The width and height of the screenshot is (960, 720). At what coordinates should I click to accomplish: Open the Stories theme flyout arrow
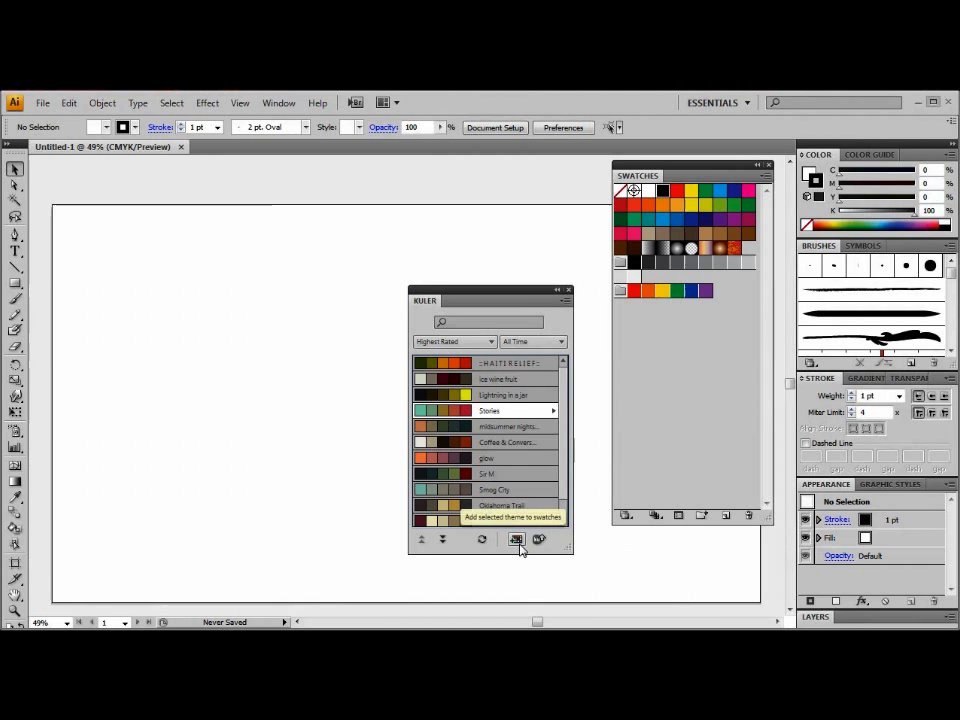click(x=553, y=411)
